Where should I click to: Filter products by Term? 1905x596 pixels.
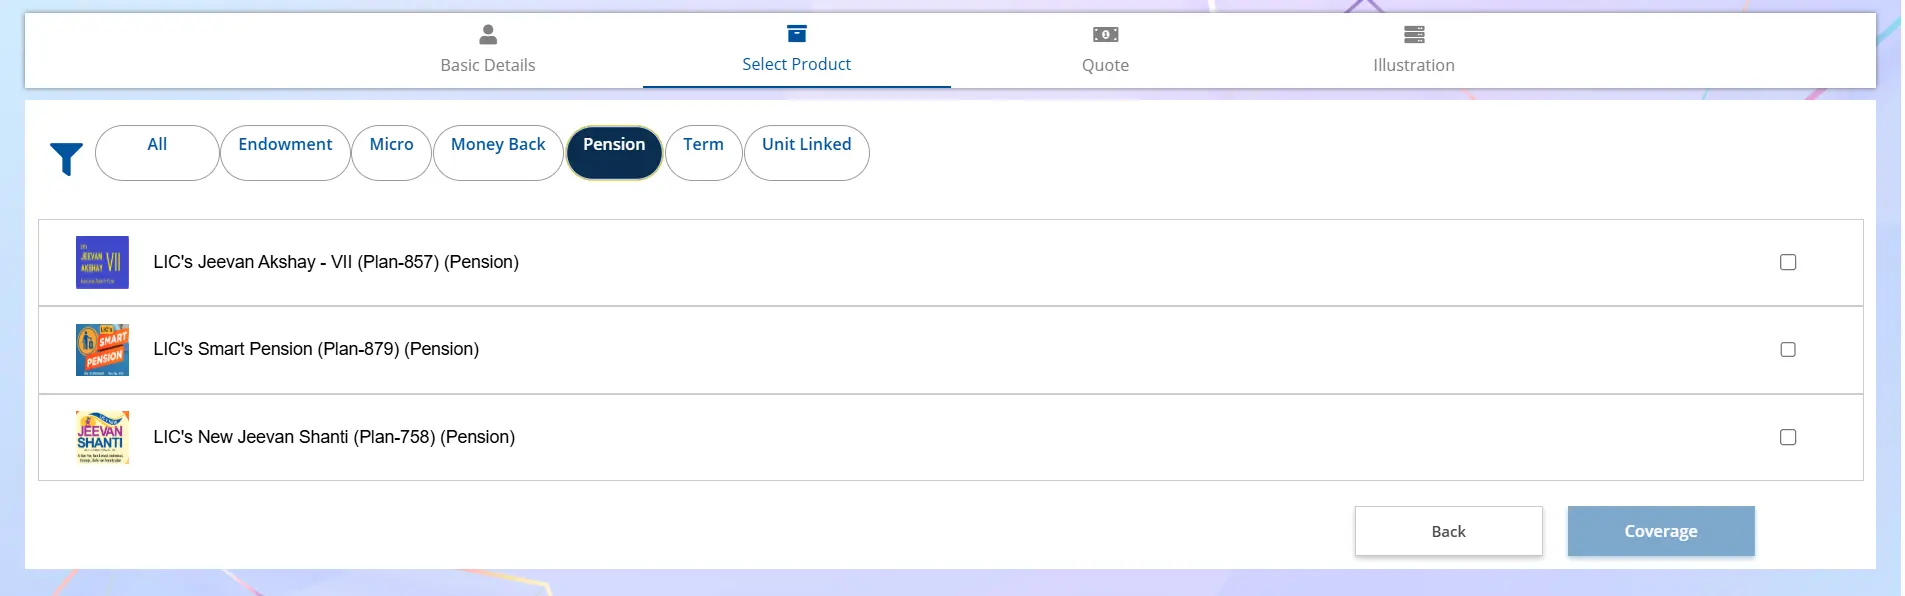coord(703,153)
